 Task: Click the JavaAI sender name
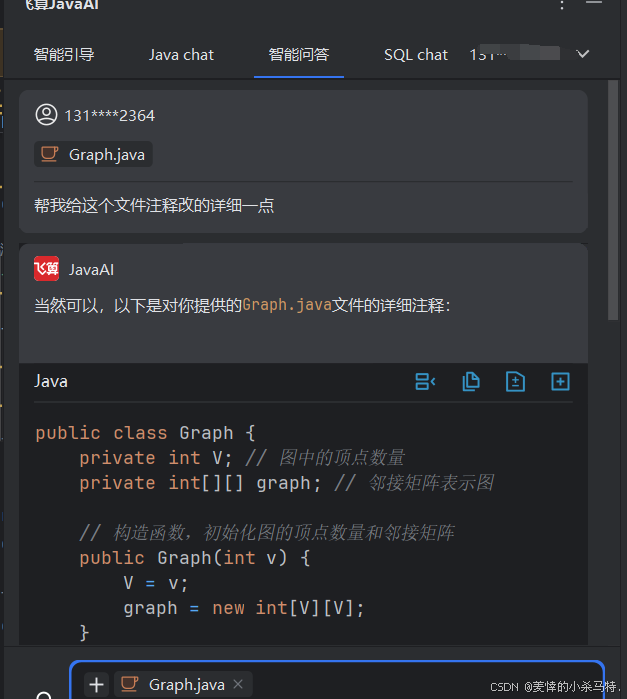coord(91,270)
